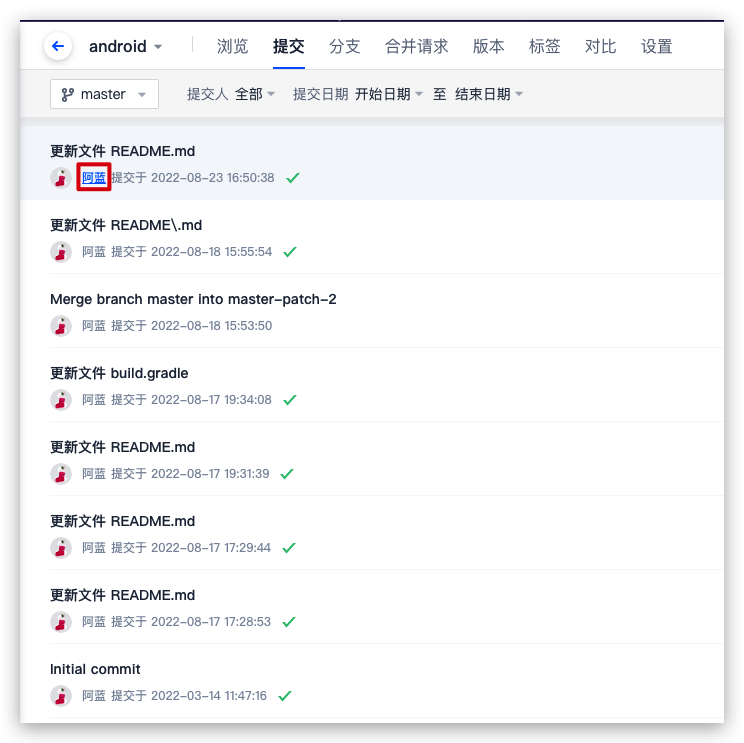Screen dimensions: 744x743
Task: Open the 开始日期 date picker
Action: (389, 94)
